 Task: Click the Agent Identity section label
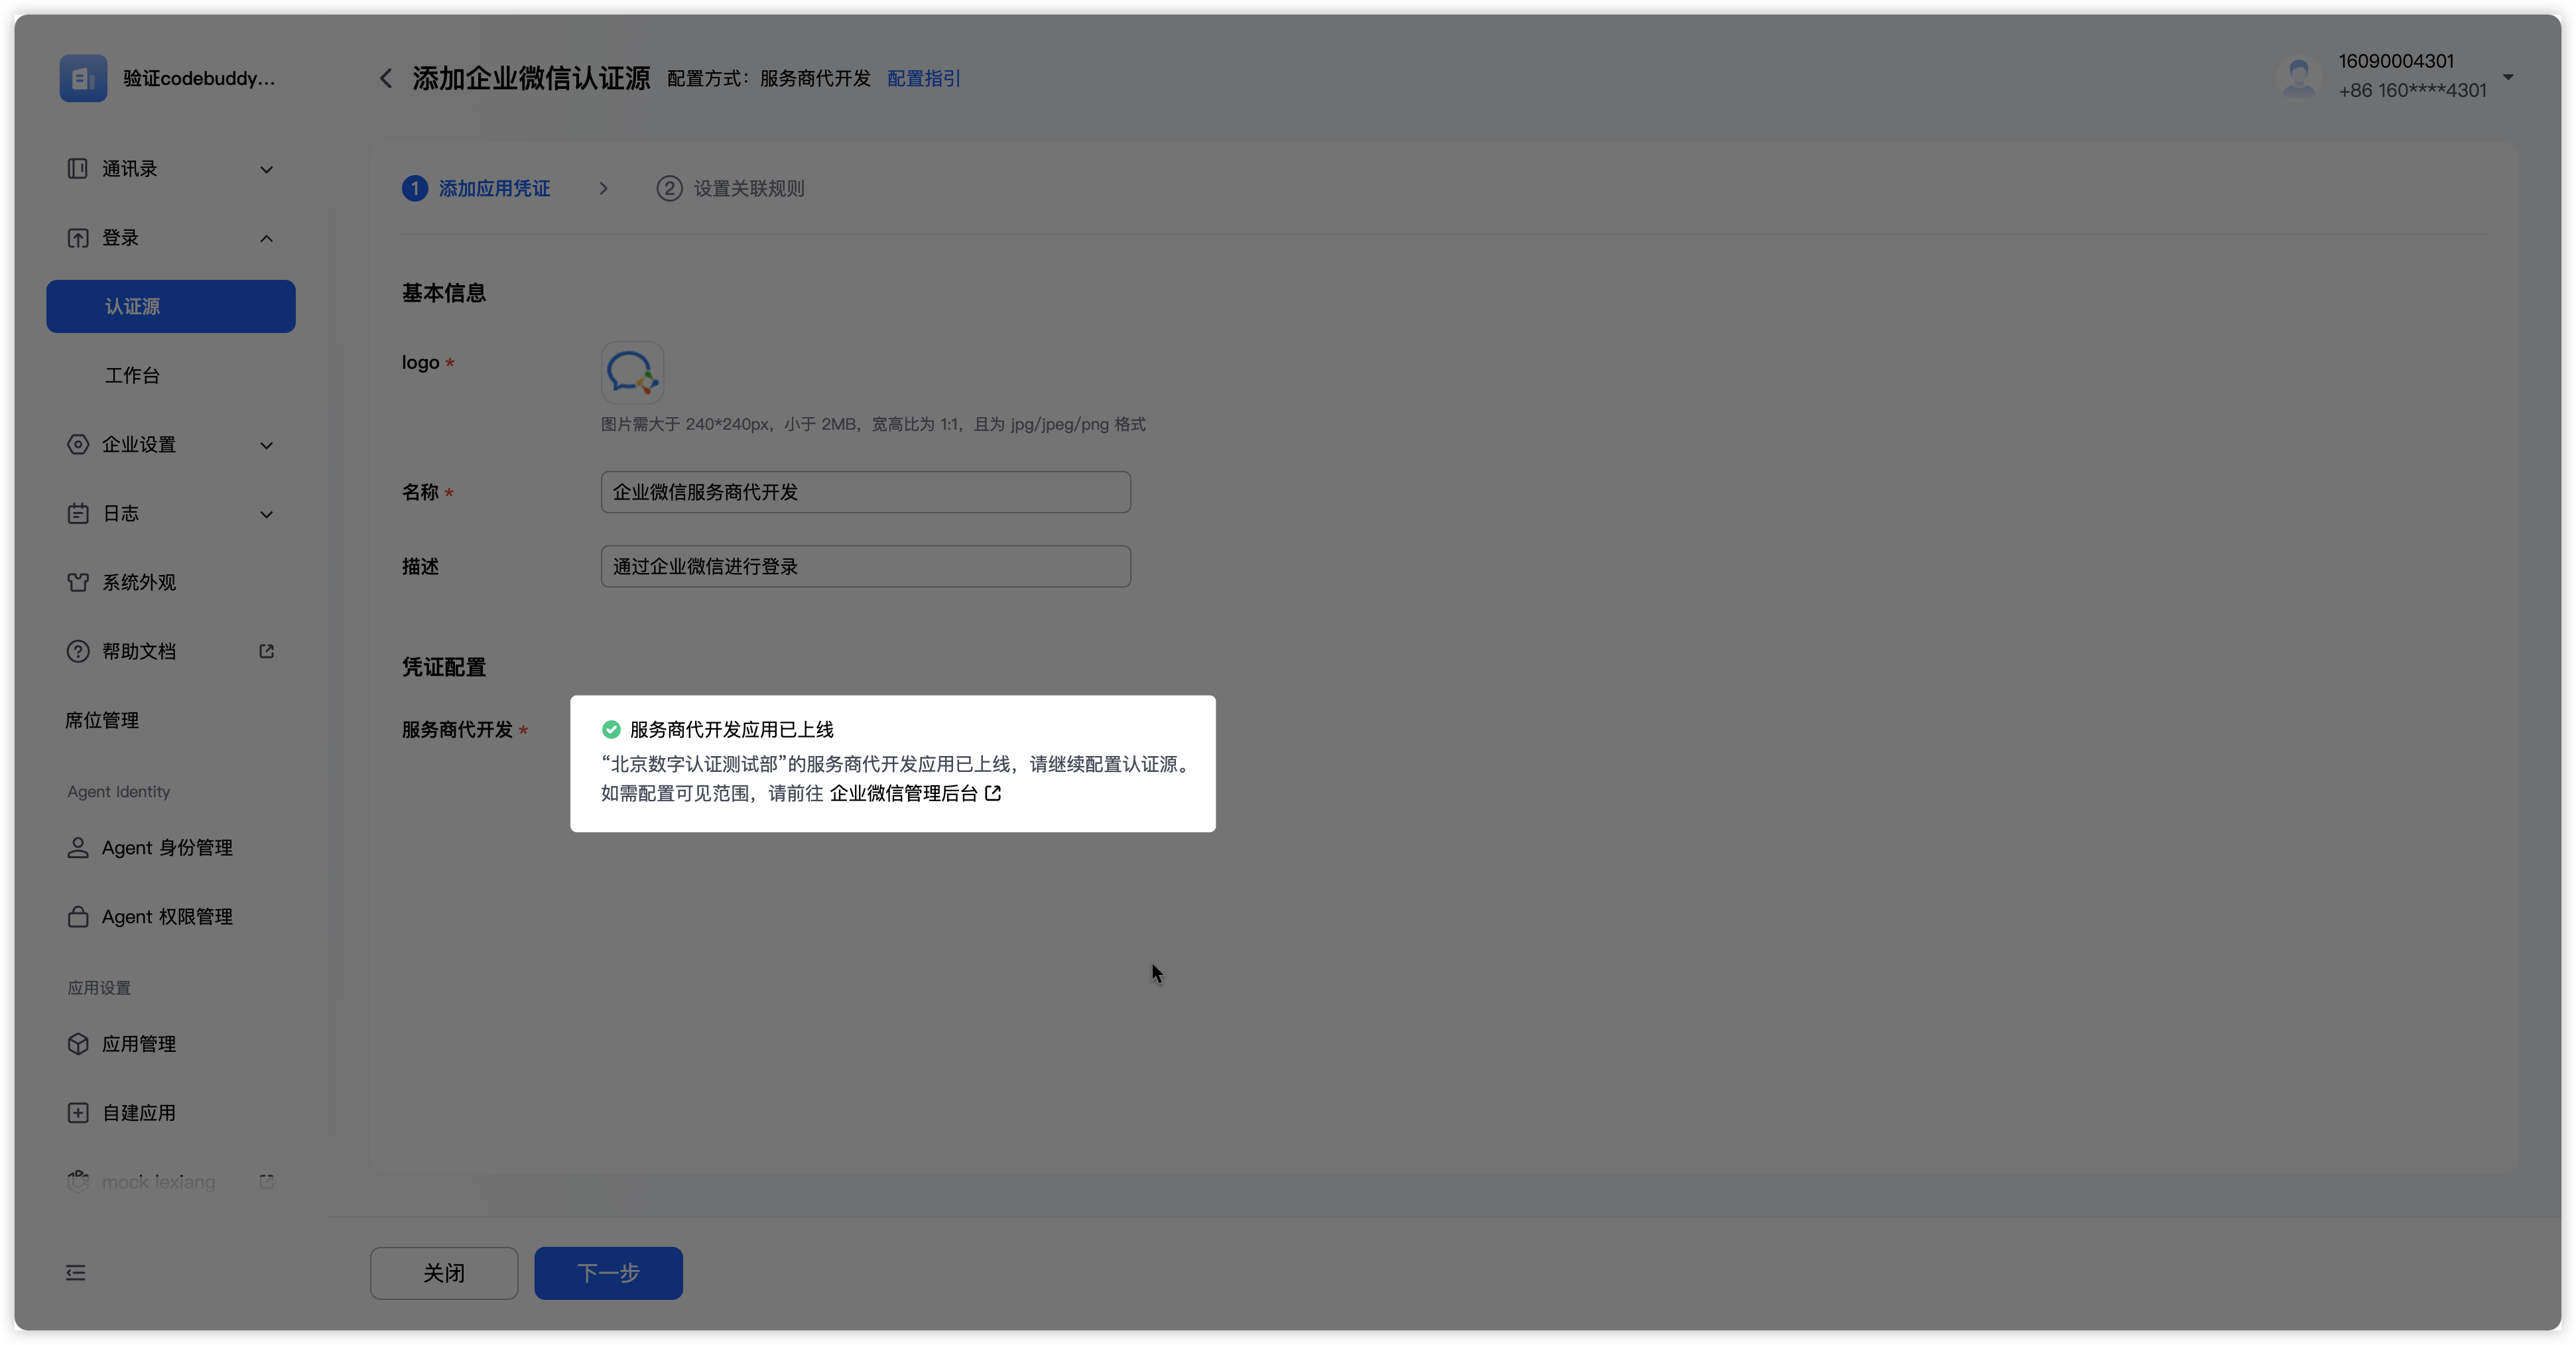click(x=119, y=791)
